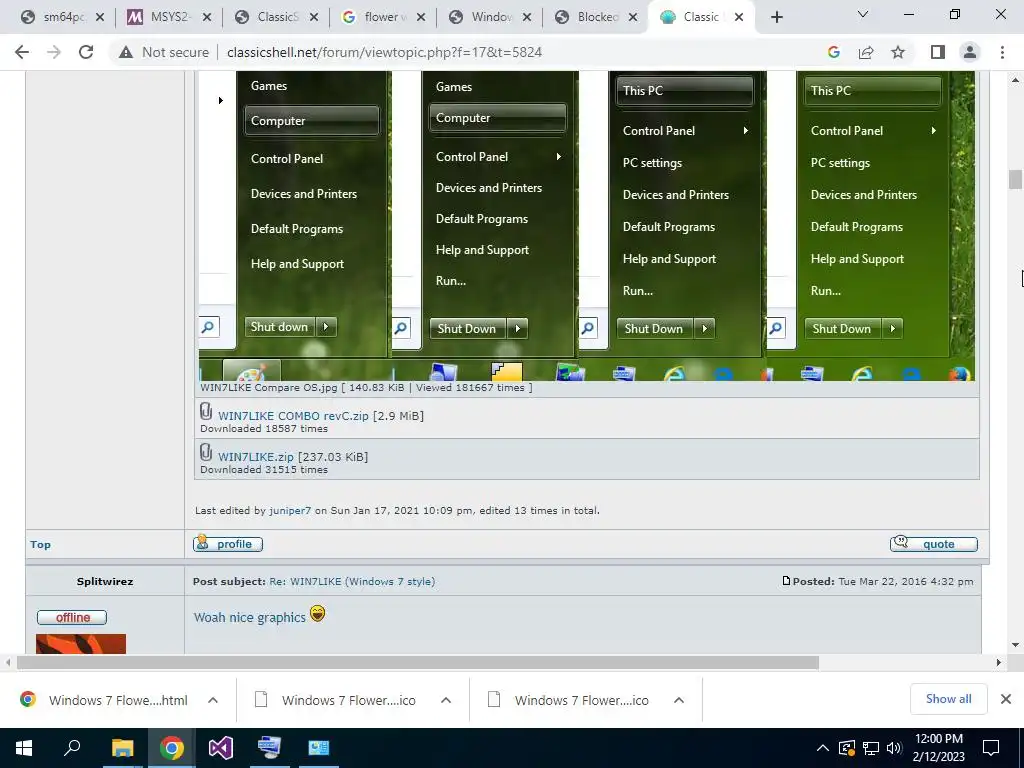
Task: Click the Top link
Action: pos(40,545)
